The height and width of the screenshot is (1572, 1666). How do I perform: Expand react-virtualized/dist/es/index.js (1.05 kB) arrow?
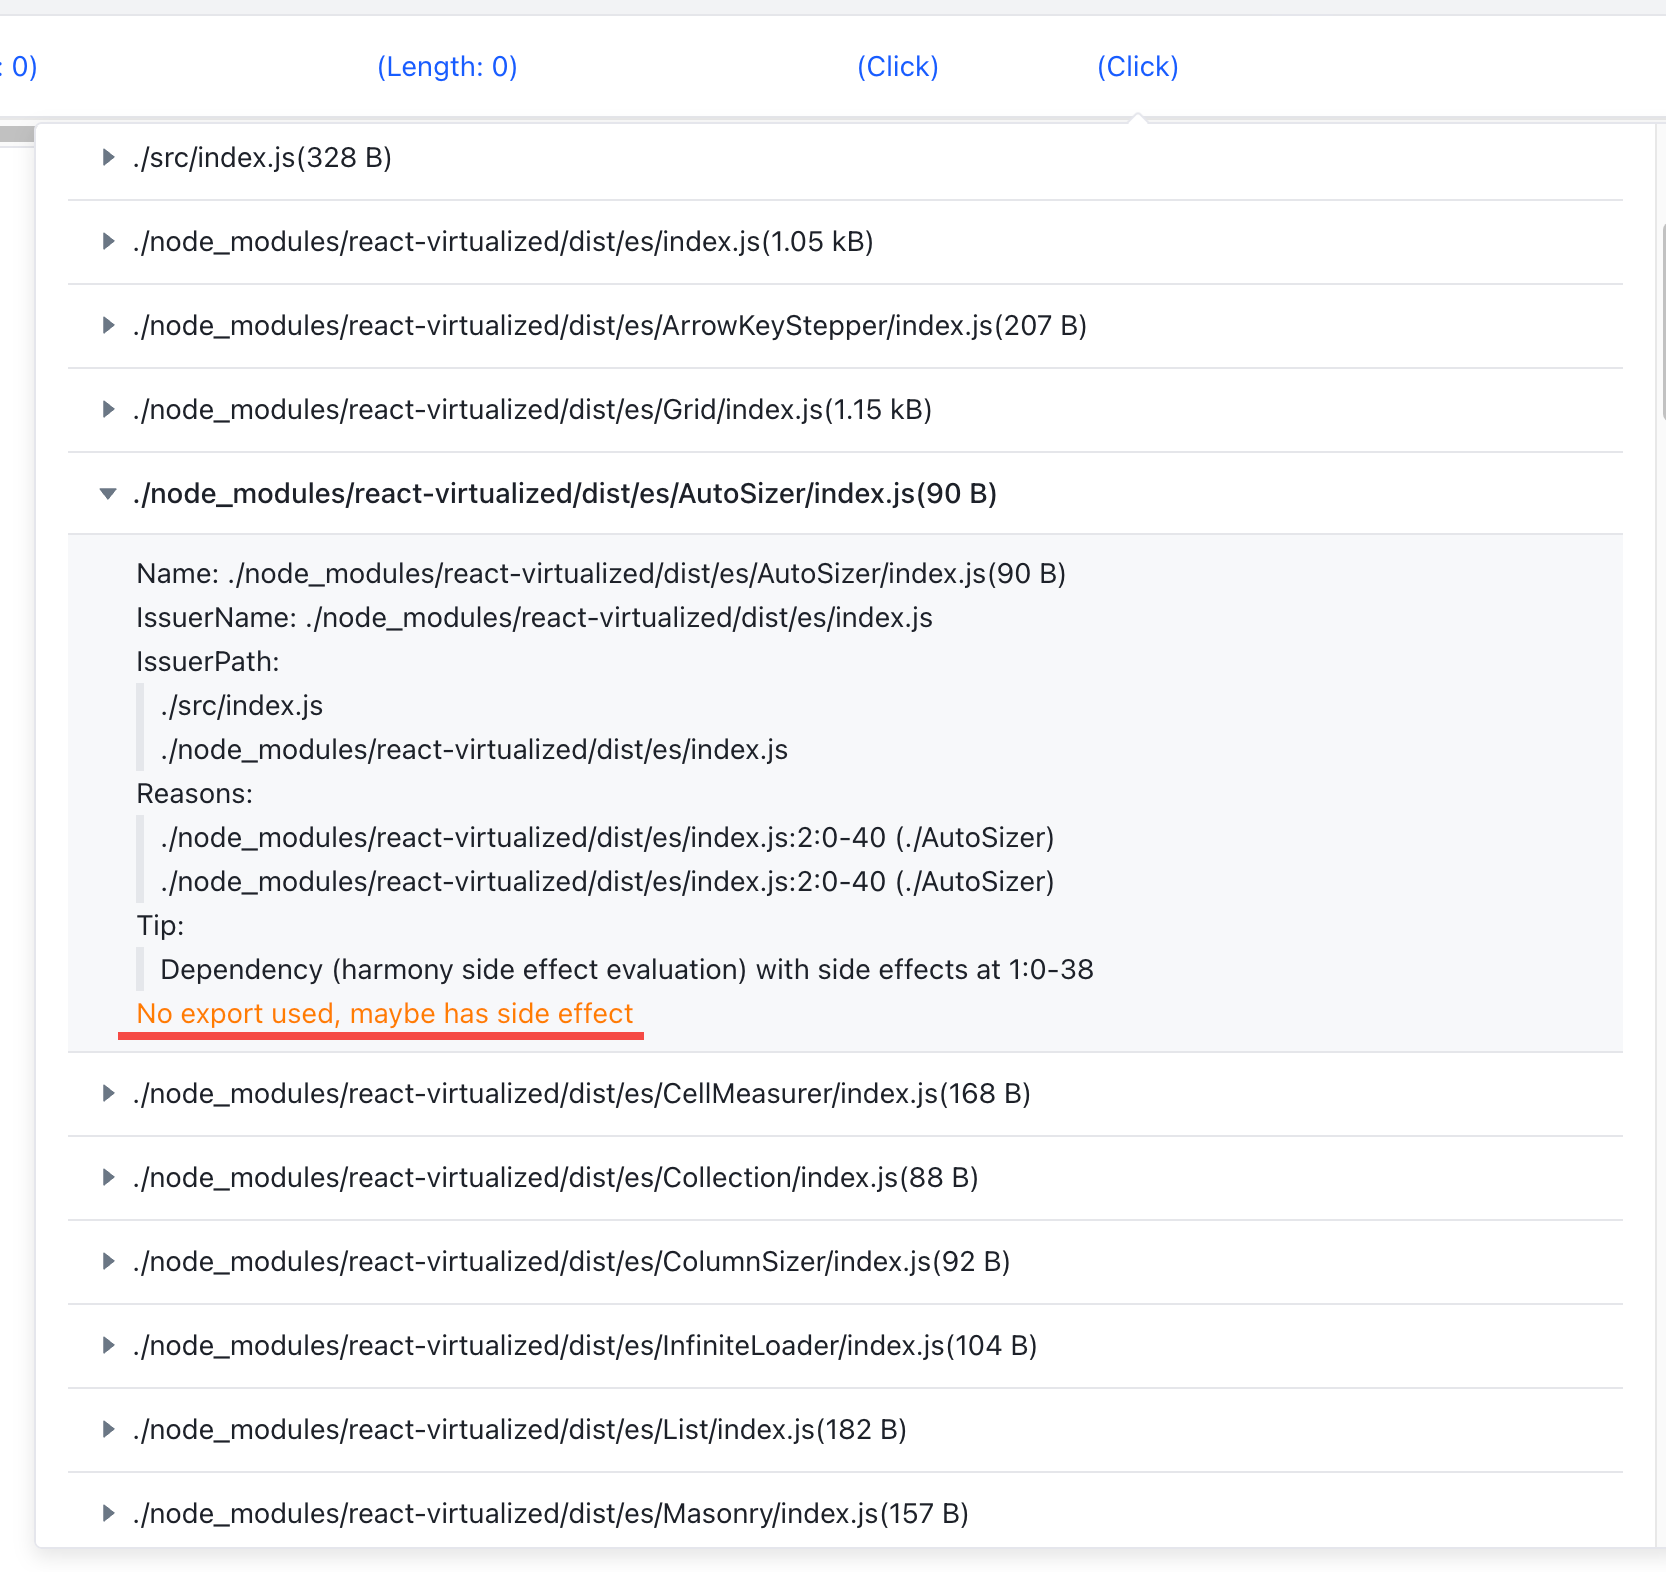(x=108, y=241)
